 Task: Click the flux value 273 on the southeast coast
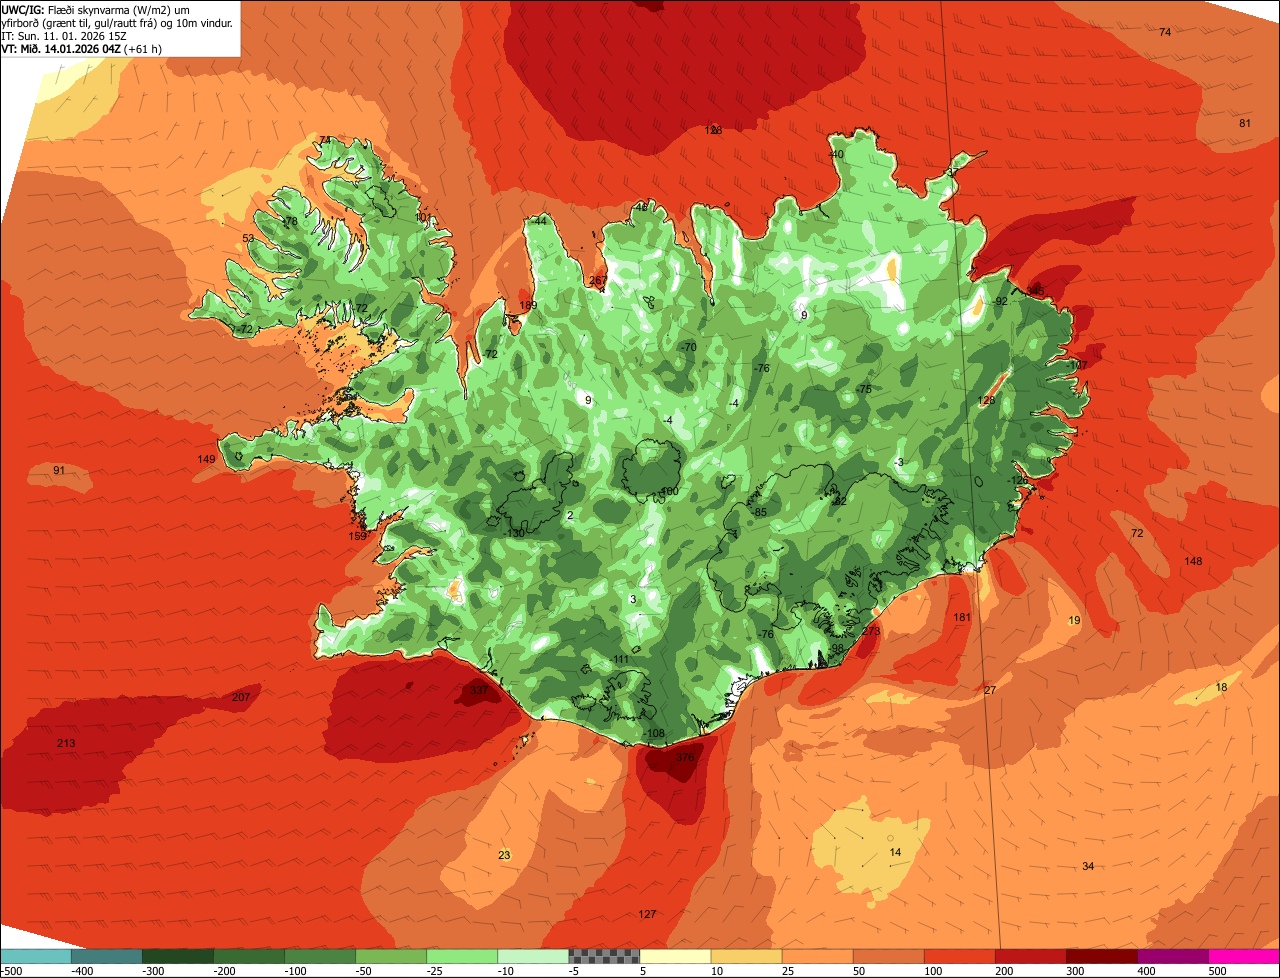point(871,631)
